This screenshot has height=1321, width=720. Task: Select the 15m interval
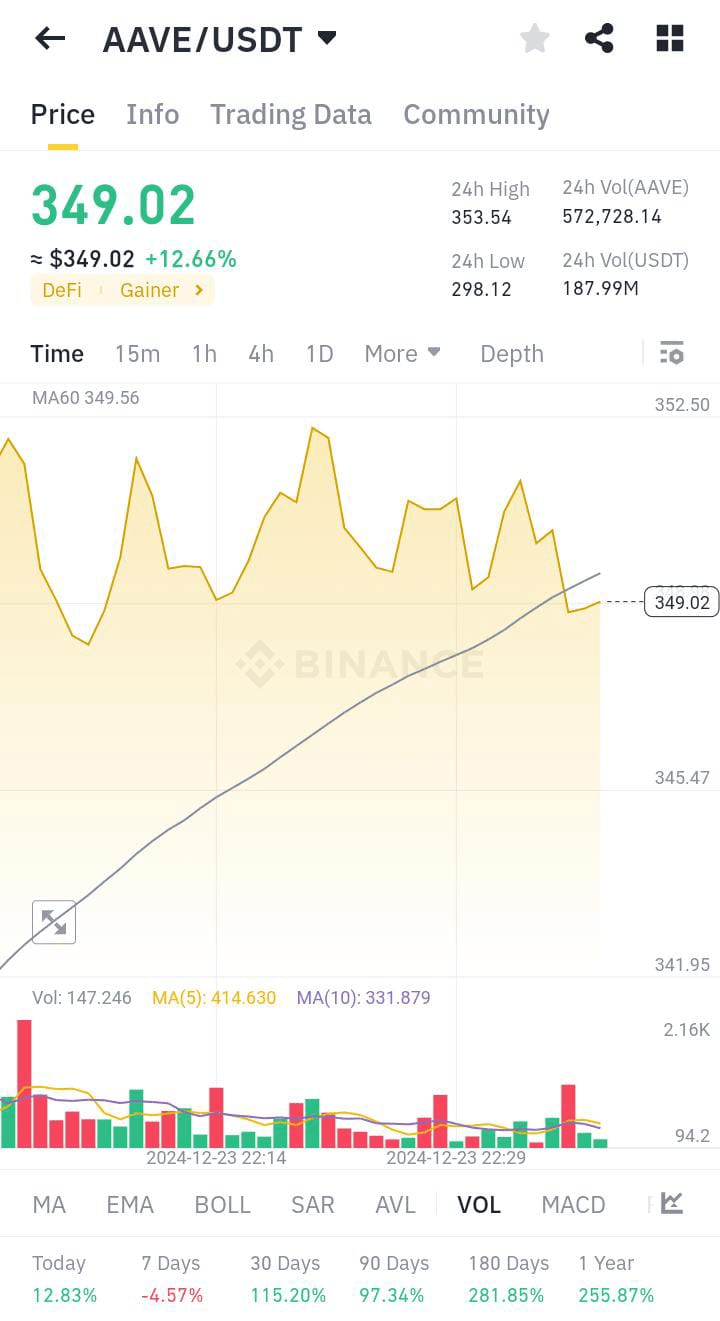point(137,353)
